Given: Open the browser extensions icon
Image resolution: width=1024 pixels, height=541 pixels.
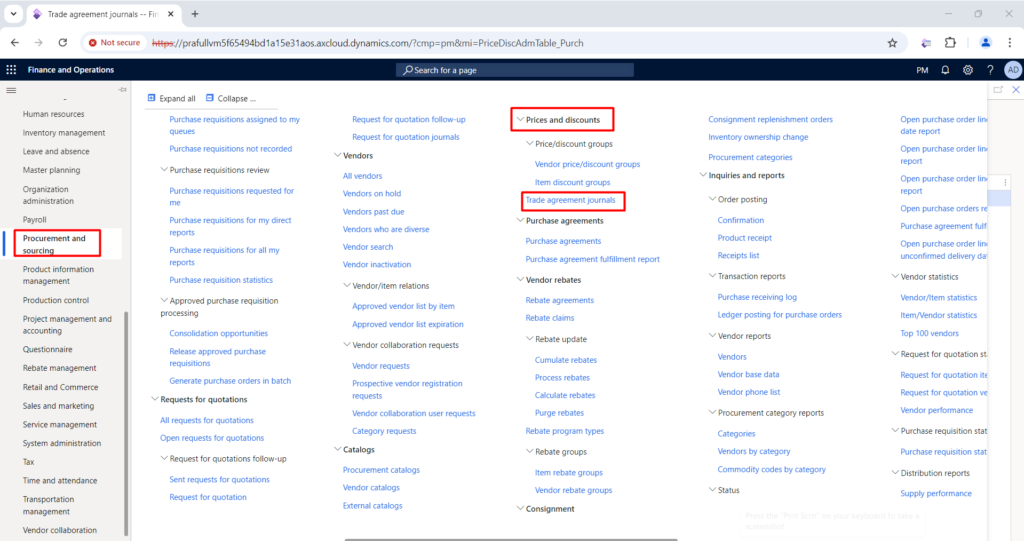Looking at the screenshot, I should (950, 42).
